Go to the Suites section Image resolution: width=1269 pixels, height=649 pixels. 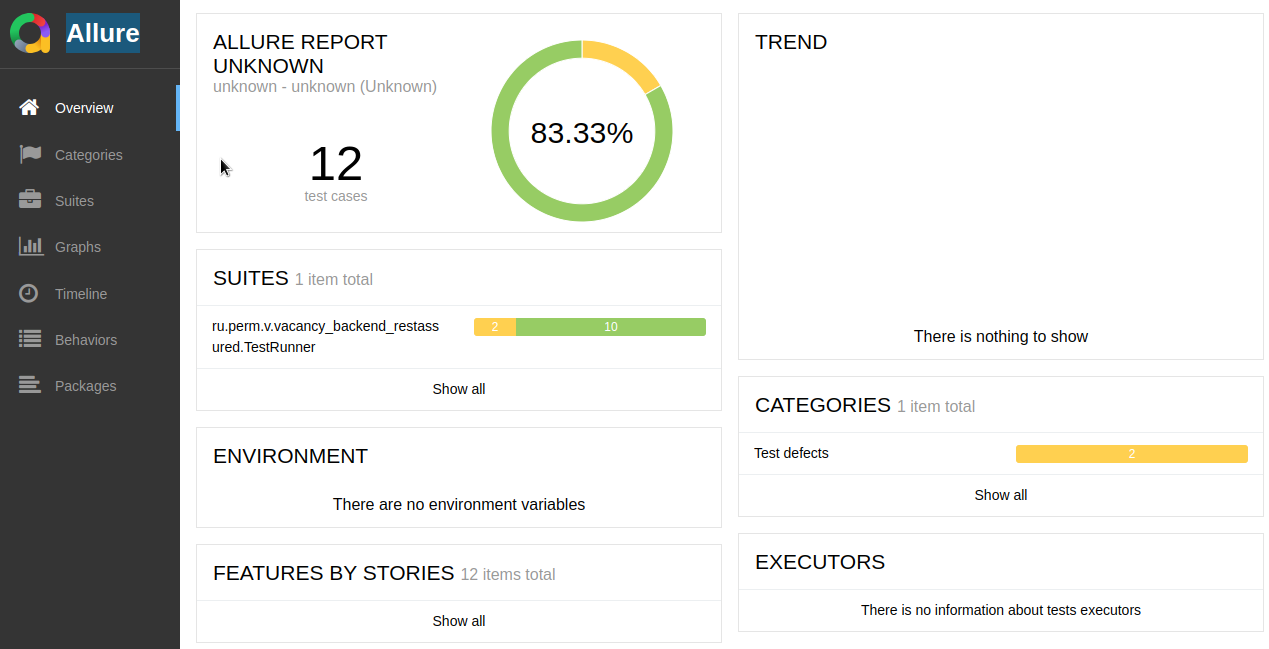(90, 201)
